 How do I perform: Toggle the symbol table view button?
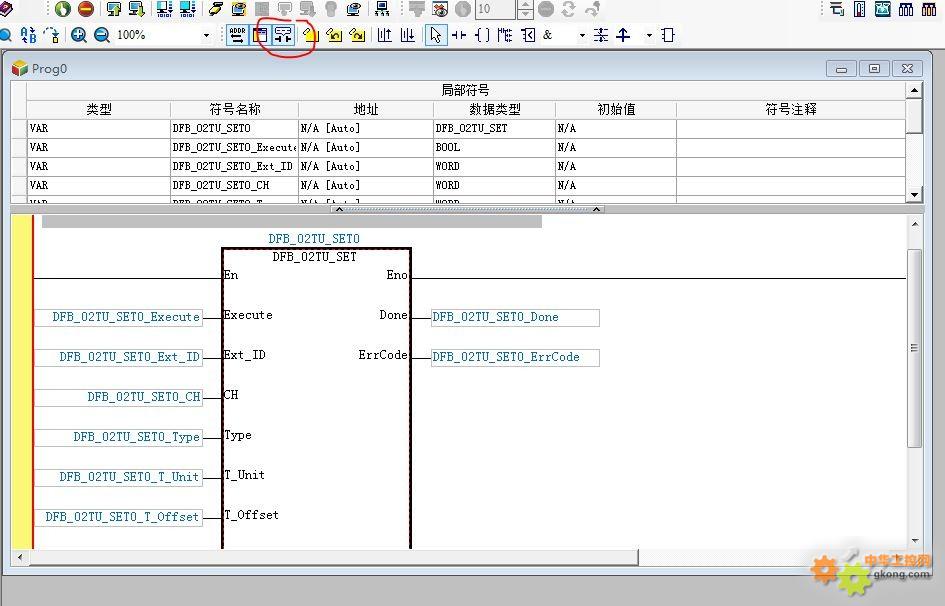(261, 35)
